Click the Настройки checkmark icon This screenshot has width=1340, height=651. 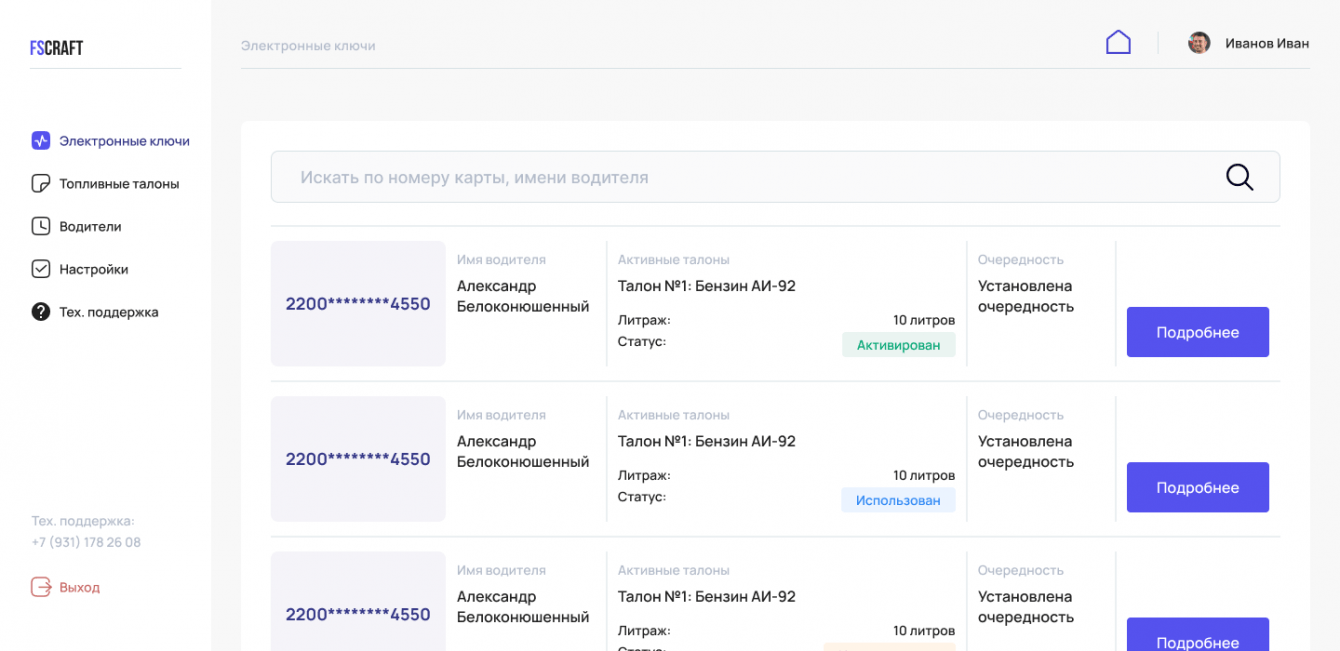[41, 269]
